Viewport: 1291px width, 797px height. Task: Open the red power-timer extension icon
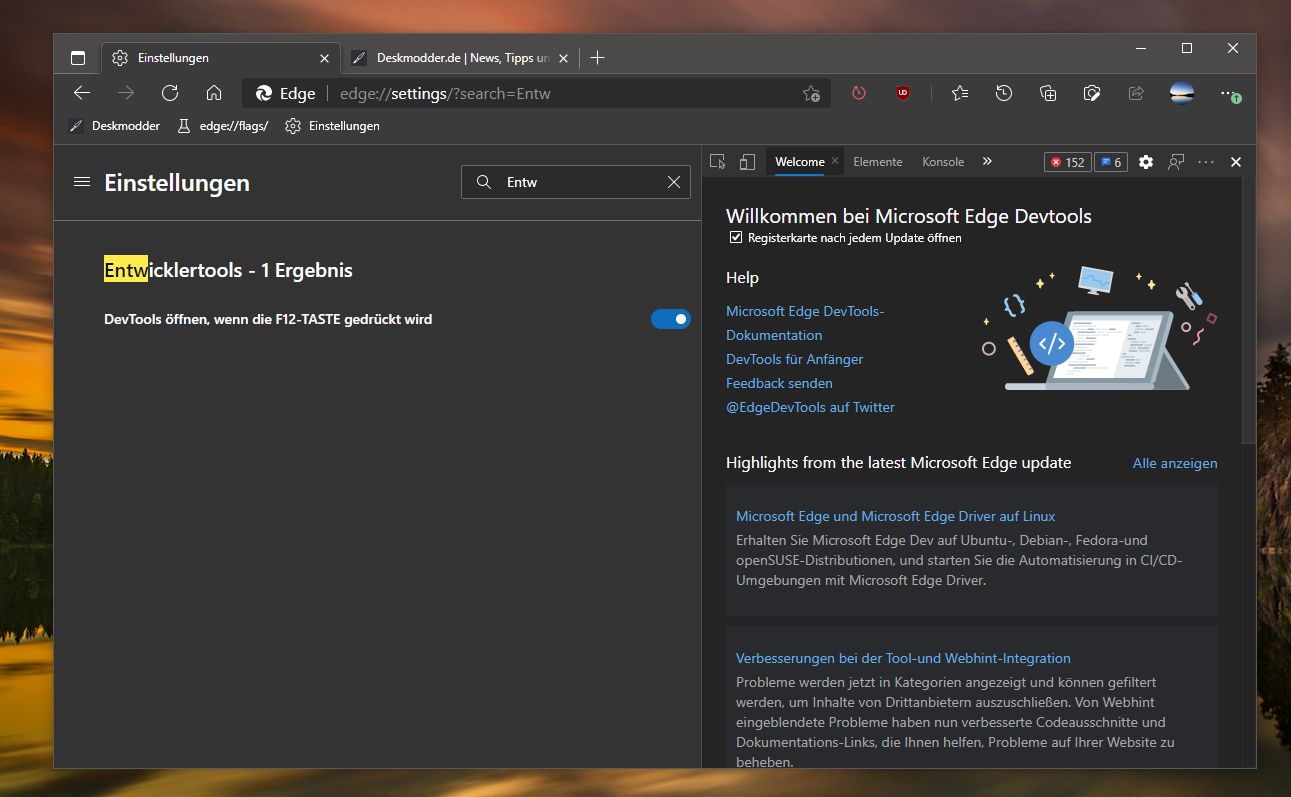coord(859,93)
